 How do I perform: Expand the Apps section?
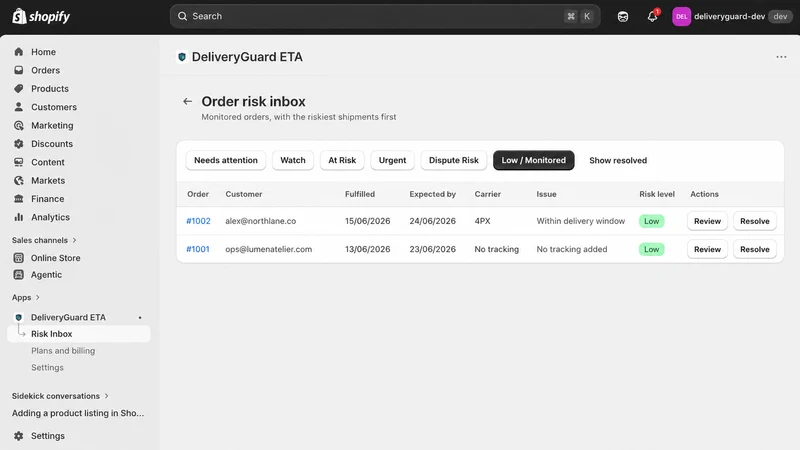(26, 297)
